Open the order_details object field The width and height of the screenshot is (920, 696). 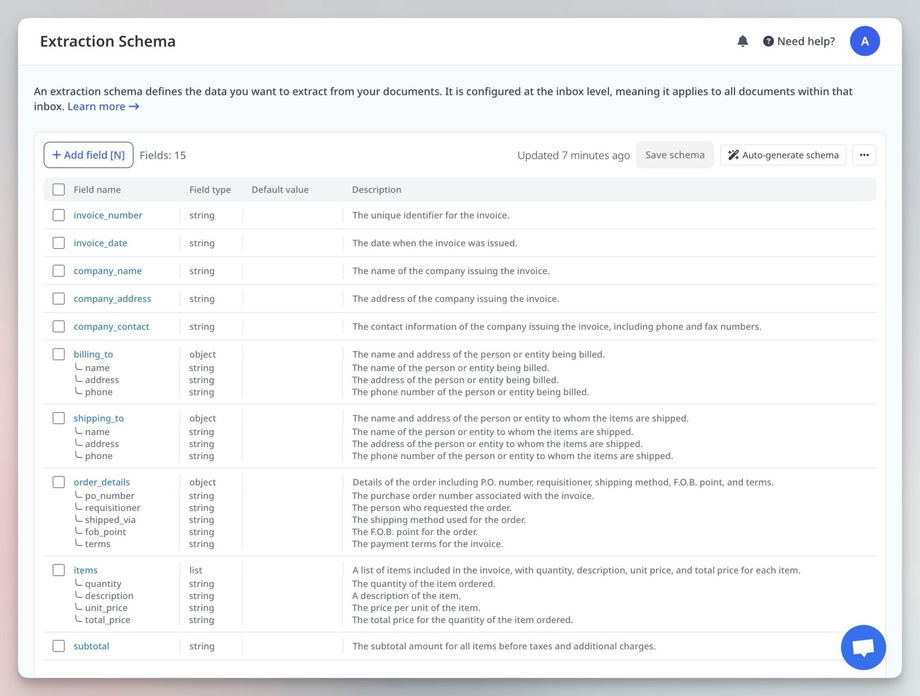click(x=101, y=482)
